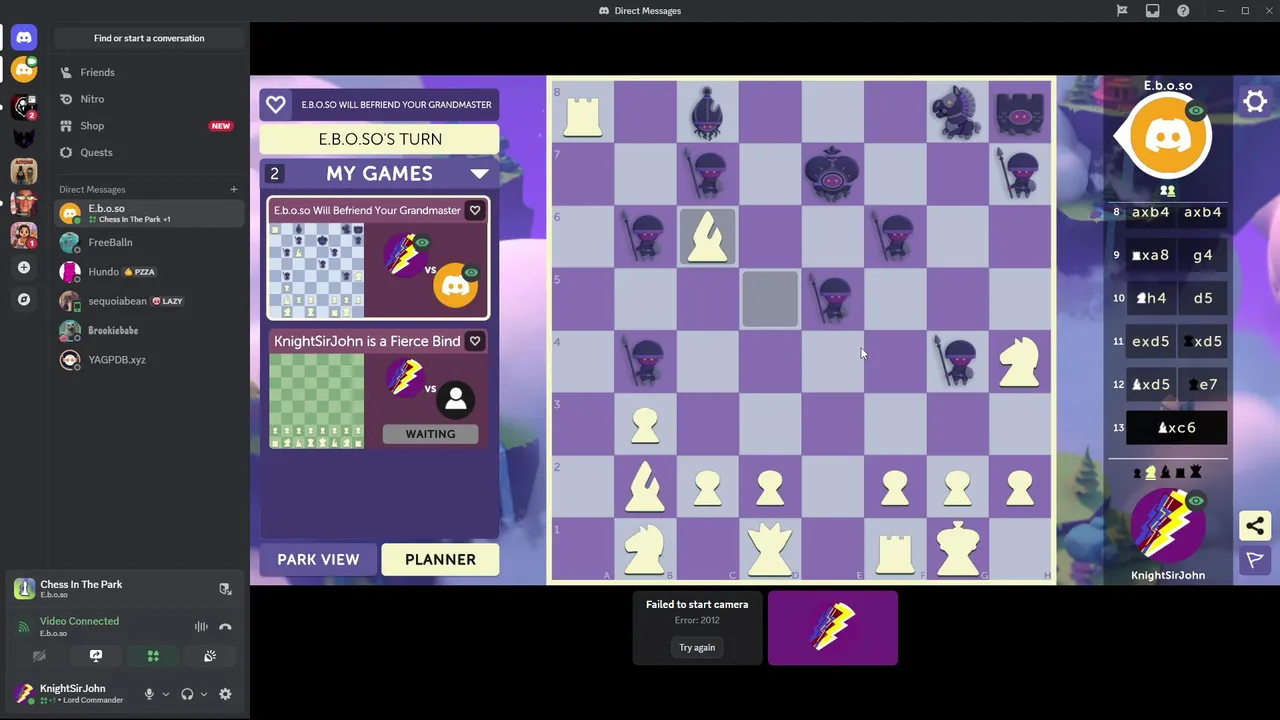This screenshot has width=1280, height=720.
Task: Open the Brookiebabe direct message
Action: point(149,330)
